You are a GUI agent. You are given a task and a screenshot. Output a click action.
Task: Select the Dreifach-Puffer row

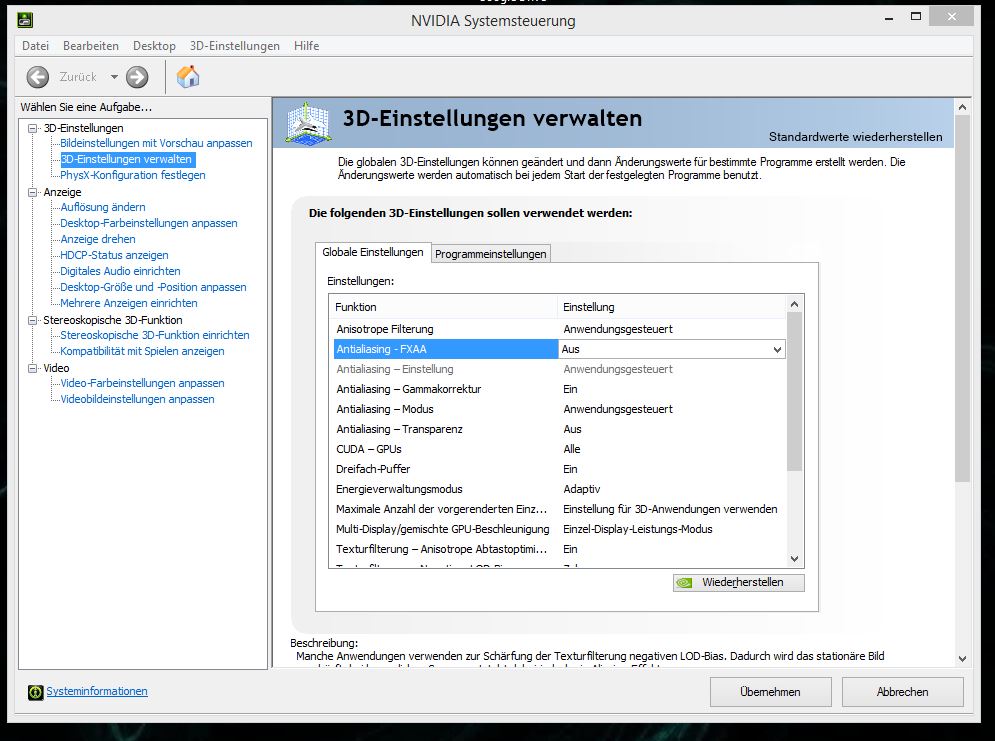[x=559, y=469]
